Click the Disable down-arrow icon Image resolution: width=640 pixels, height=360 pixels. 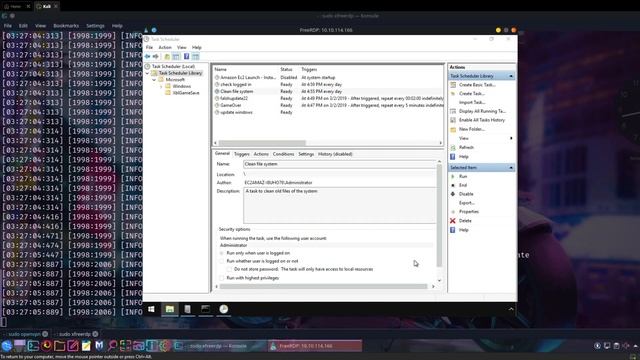tap(453, 194)
